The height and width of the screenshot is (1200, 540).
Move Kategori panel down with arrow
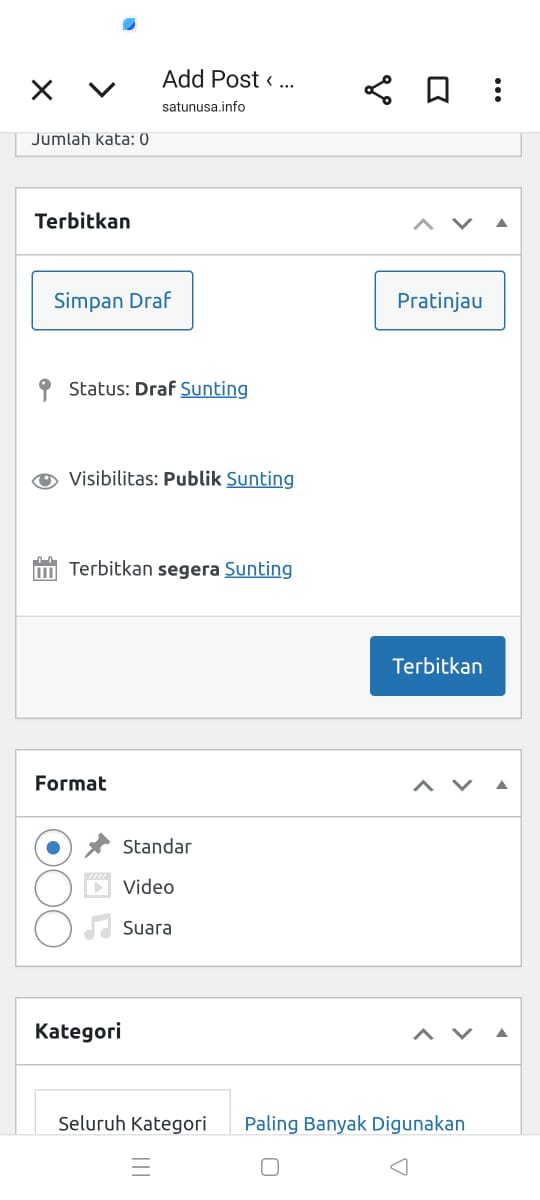click(462, 1033)
